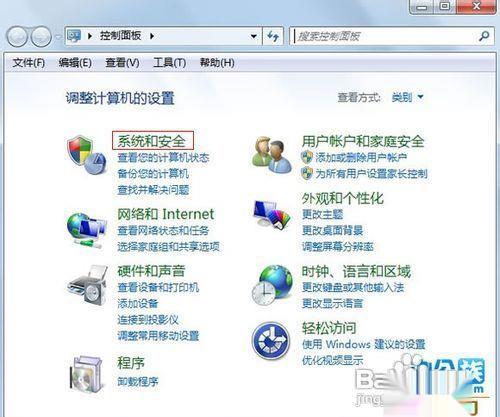Open the 文件(F) menu
Screen dimensions: 500x417
coord(28,62)
